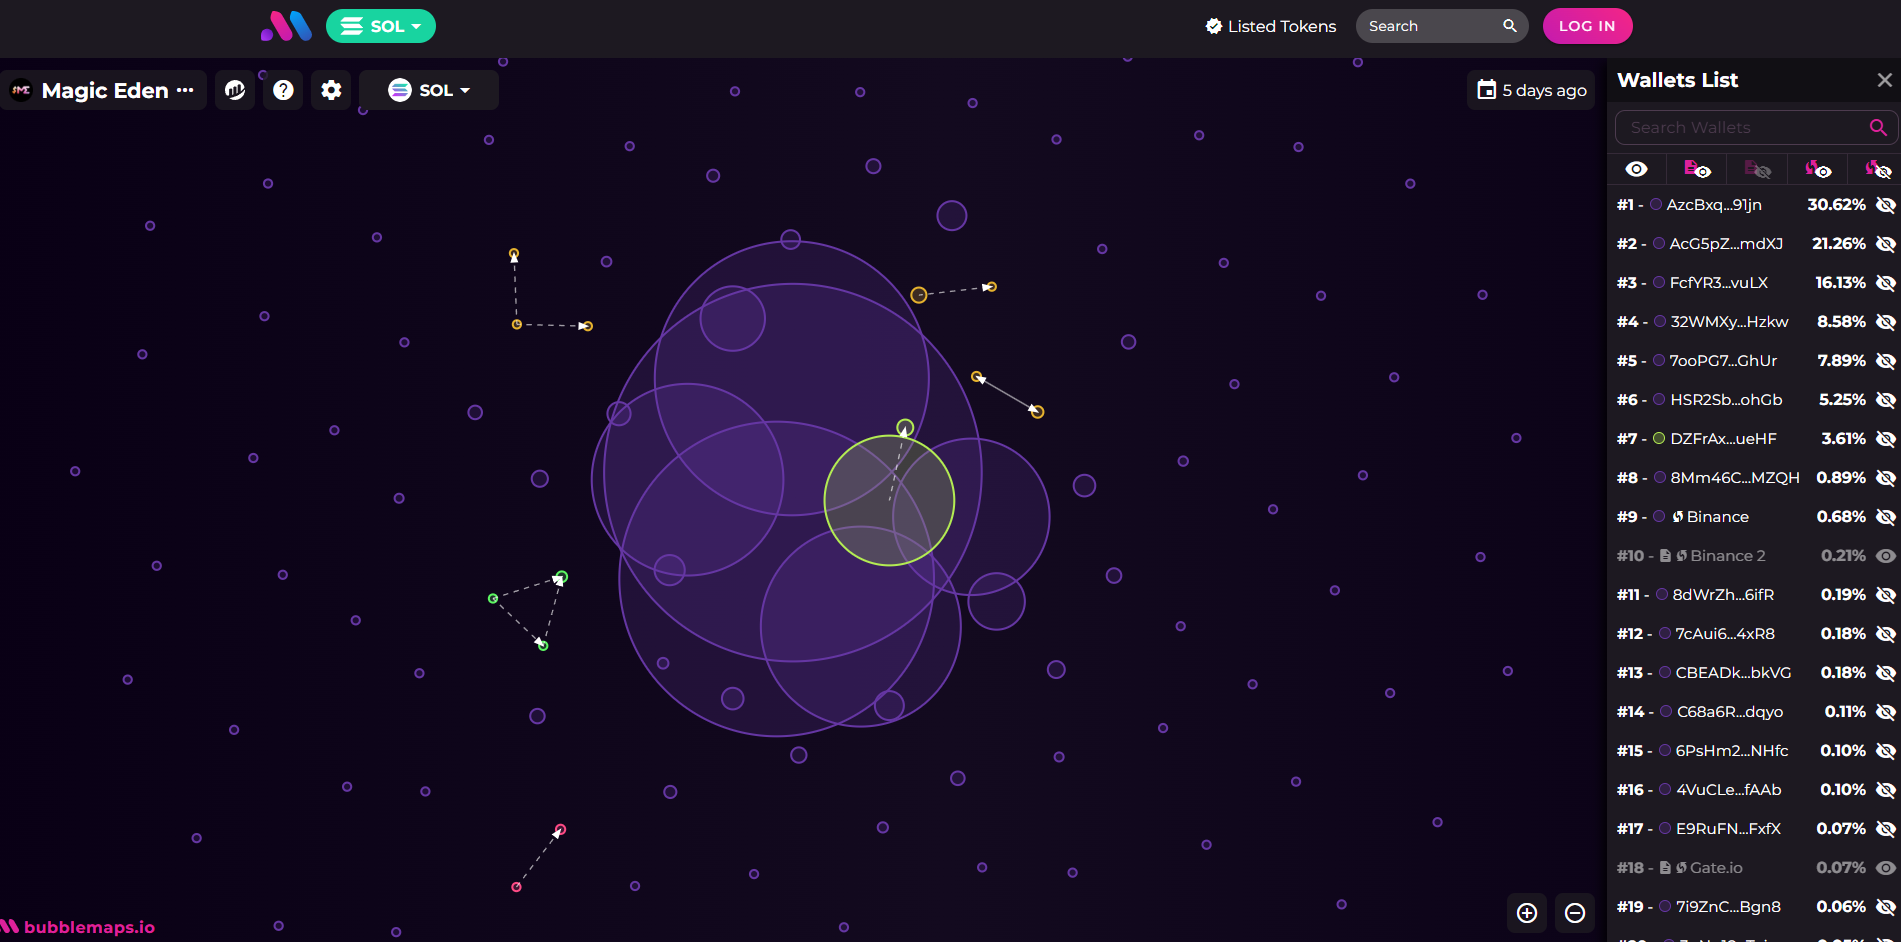Viewport: 1901px width, 942px height.
Task: Click the LOG IN button
Action: click(x=1587, y=26)
